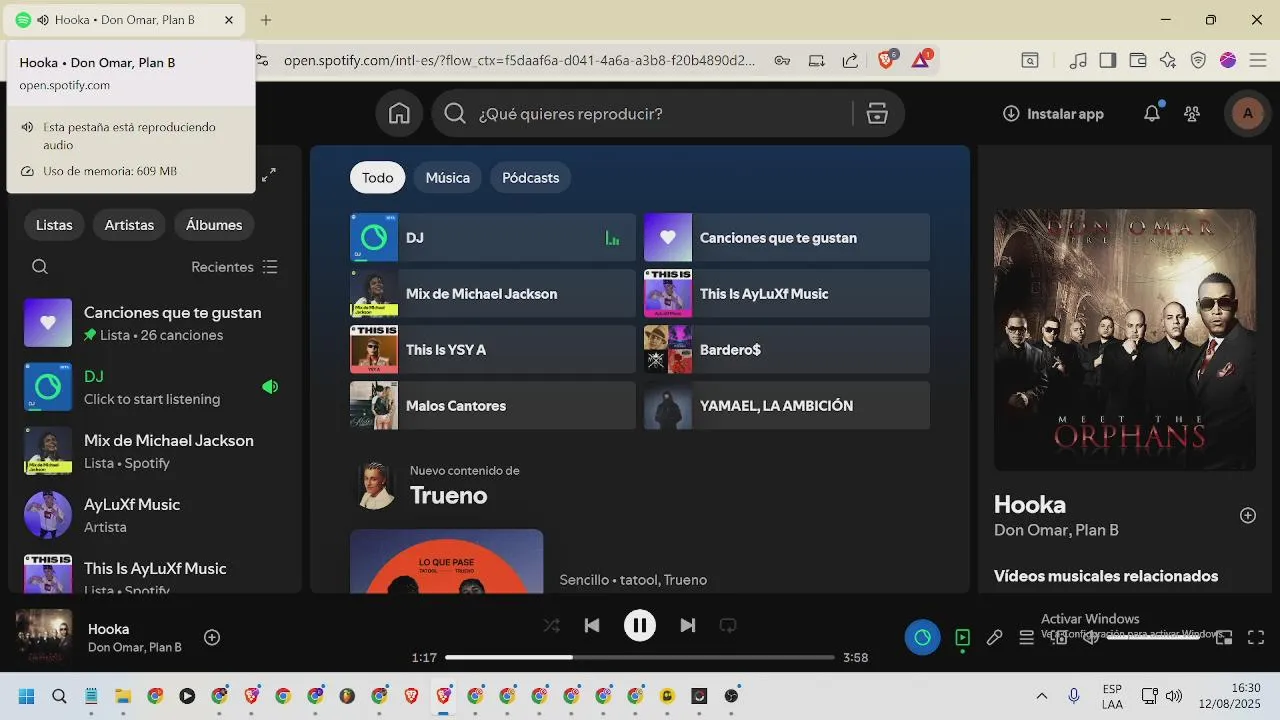The width and height of the screenshot is (1280, 720).
Task: Select the Todo filter chip
Action: 378,177
